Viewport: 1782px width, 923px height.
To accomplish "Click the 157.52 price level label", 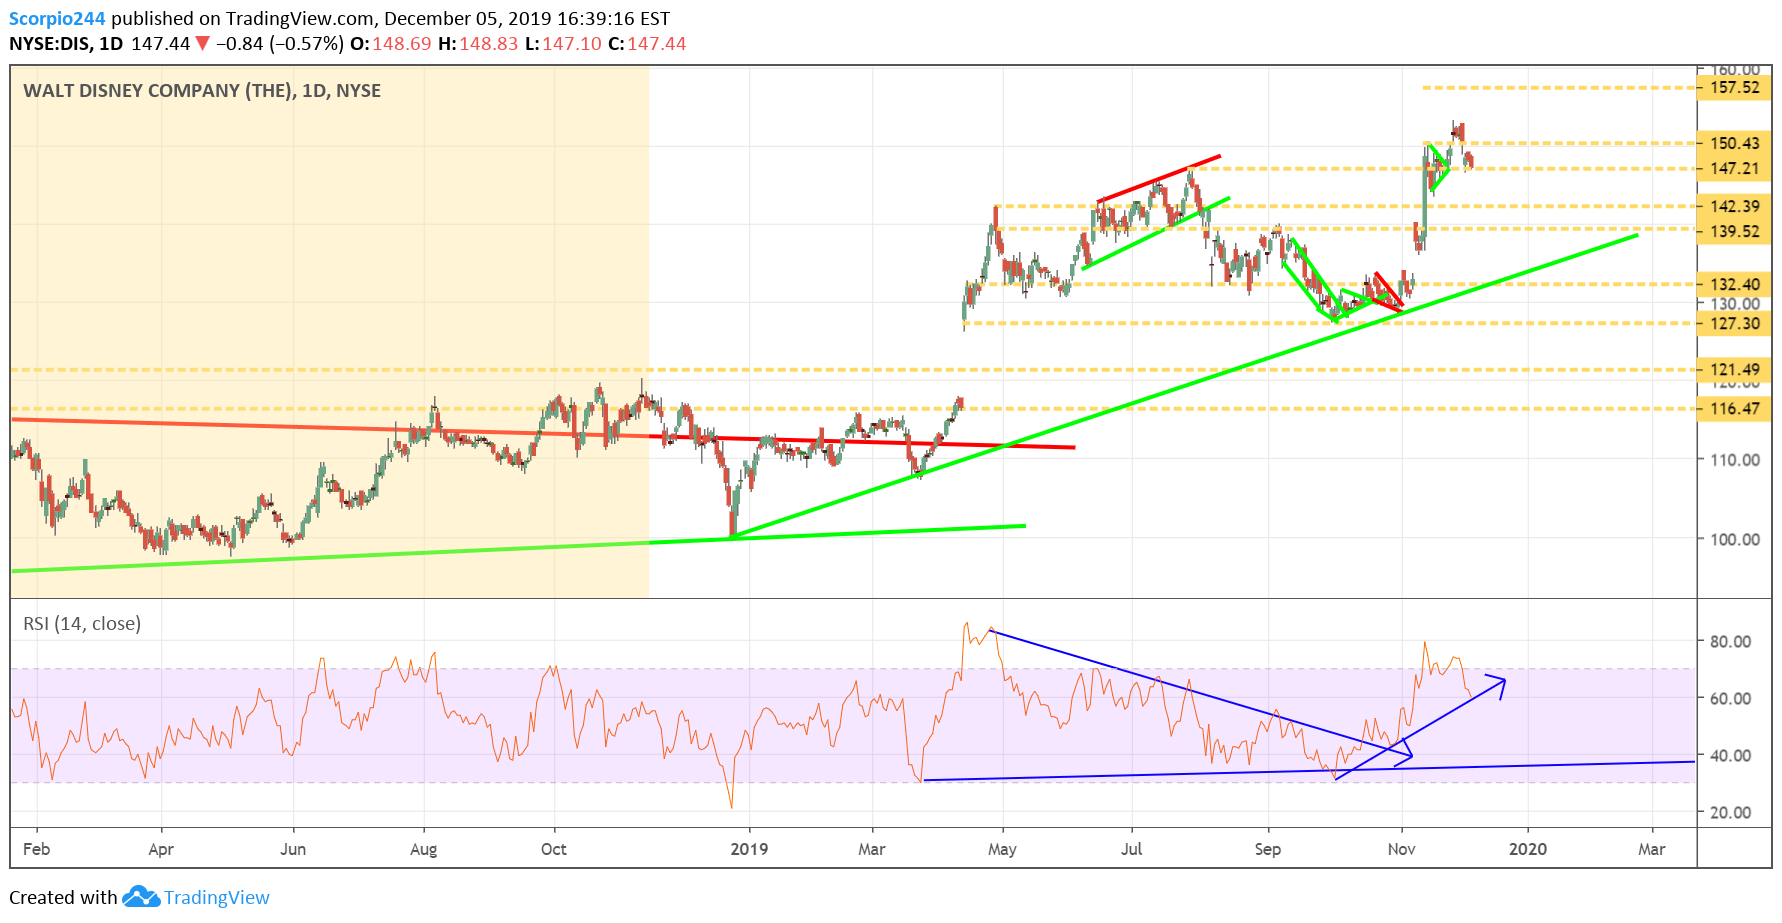I will point(1735,88).
